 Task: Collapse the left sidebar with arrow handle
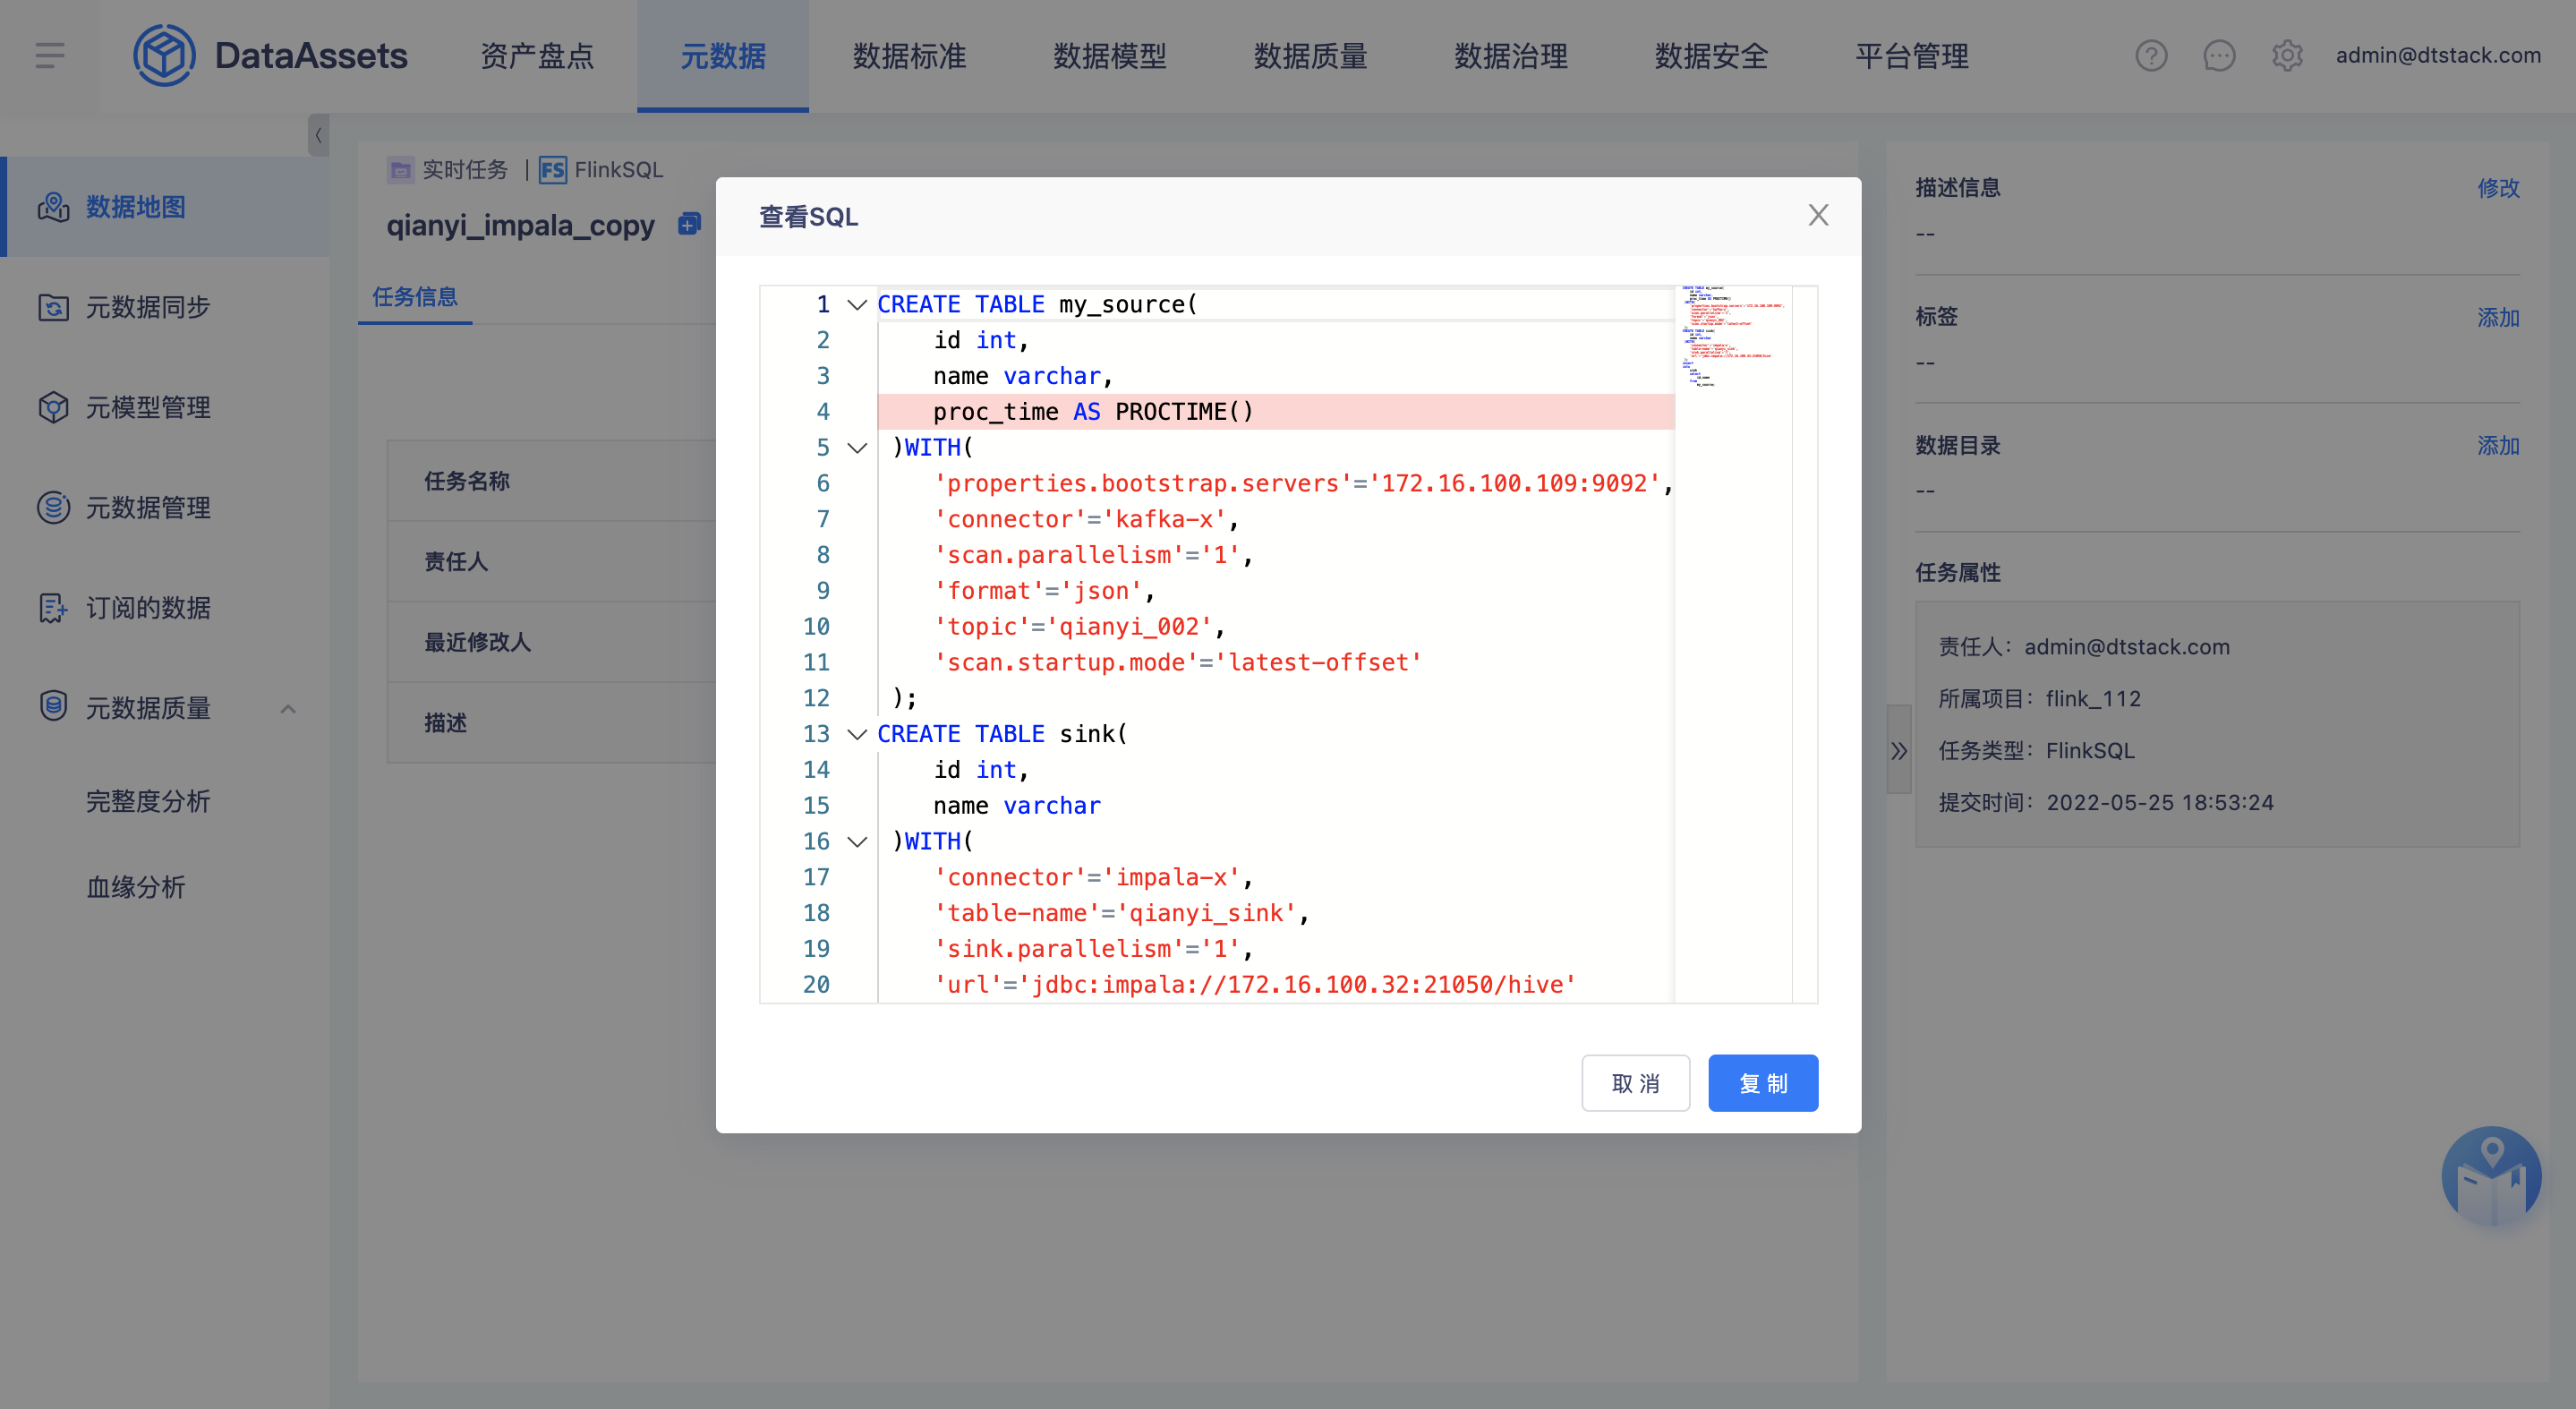pyautogui.click(x=318, y=135)
